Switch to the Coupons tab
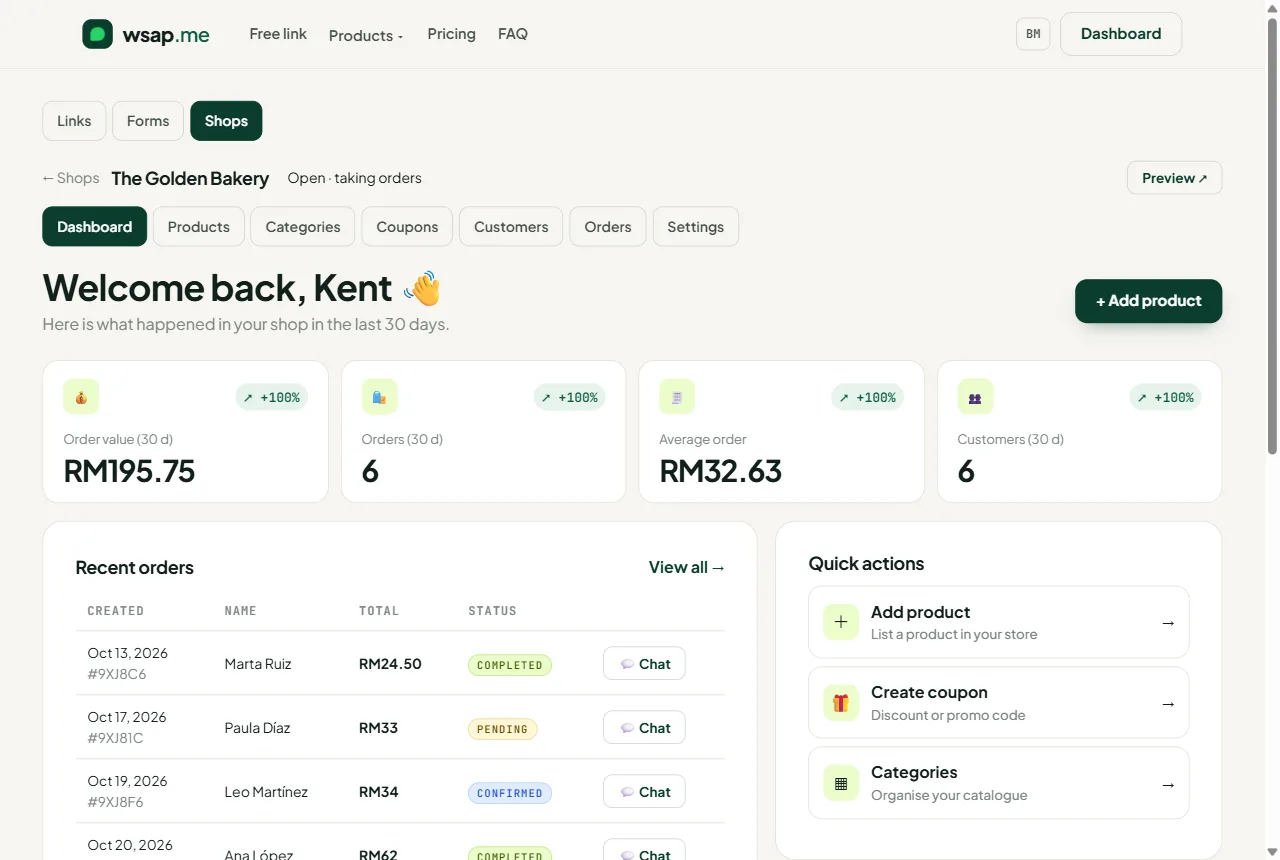 (407, 227)
